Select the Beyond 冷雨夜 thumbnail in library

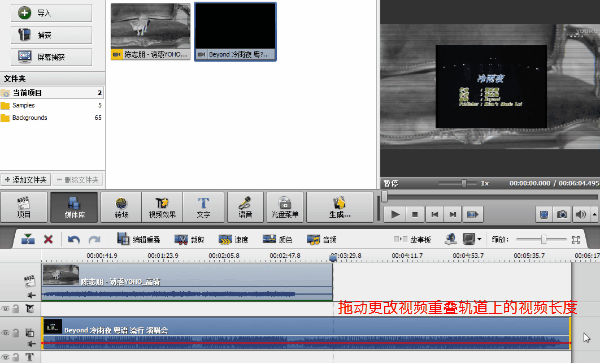(235, 31)
